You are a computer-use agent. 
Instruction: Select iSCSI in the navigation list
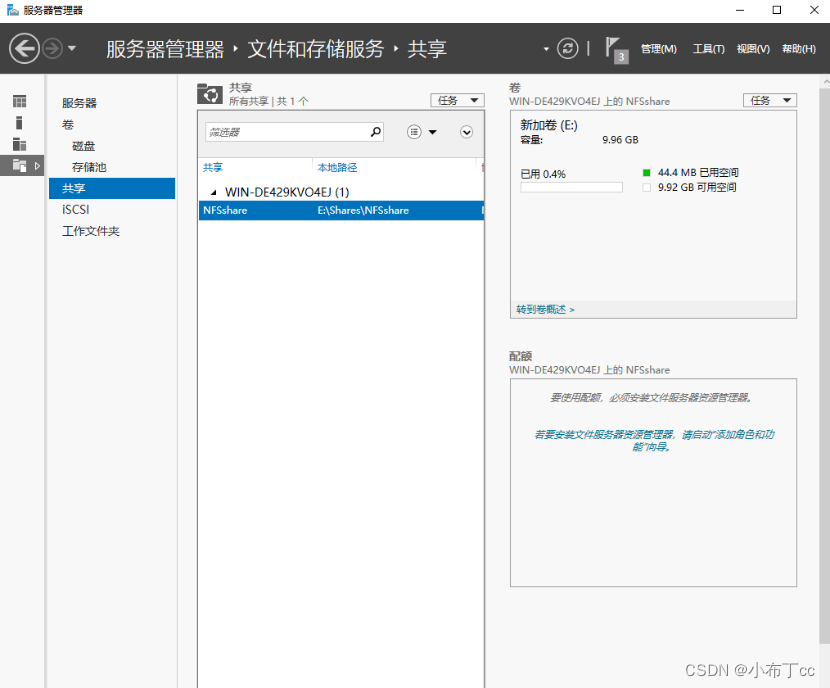pos(76,210)
